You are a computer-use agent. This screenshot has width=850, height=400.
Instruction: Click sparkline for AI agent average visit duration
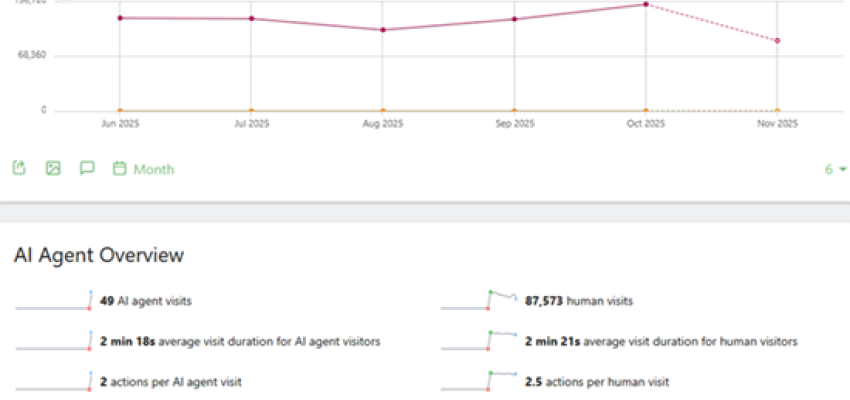coord(54,342)
